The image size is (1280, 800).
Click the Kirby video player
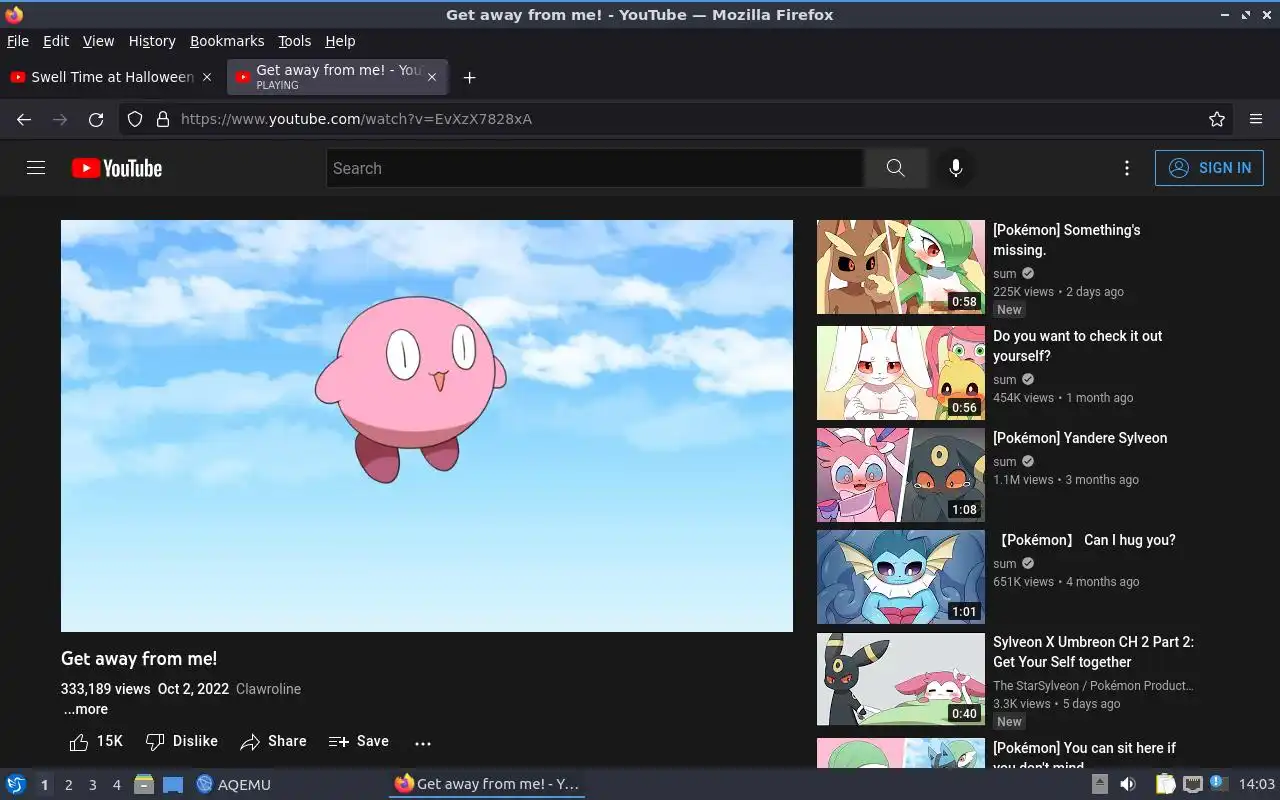point(427,426)
